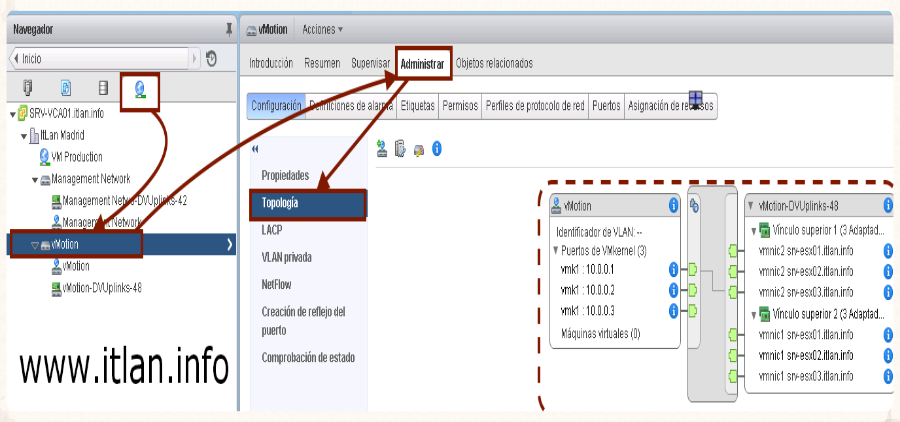900x422 pixels.
Task: Open the Etiquetas sub-tab
Action: pos(417,105)
